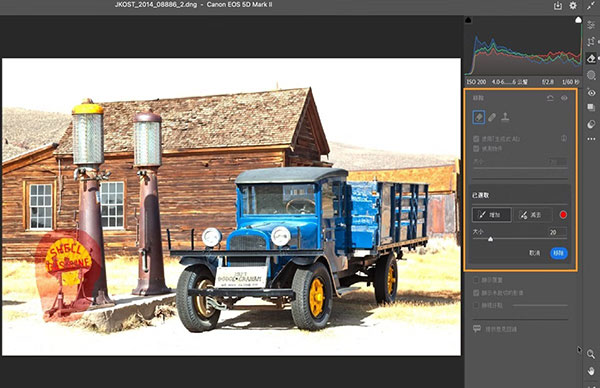
Task: Toggle the Use Generative AI checkbox
Action: coord(476,139)
